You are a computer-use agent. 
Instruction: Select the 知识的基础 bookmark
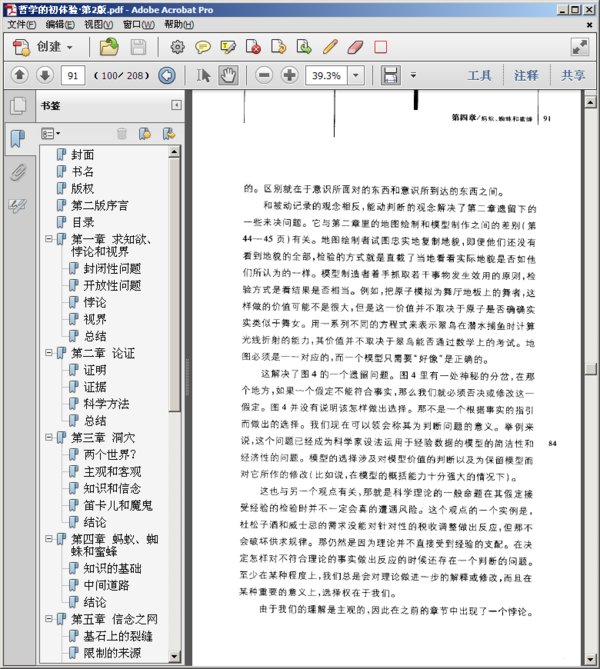tap(112, 568)
